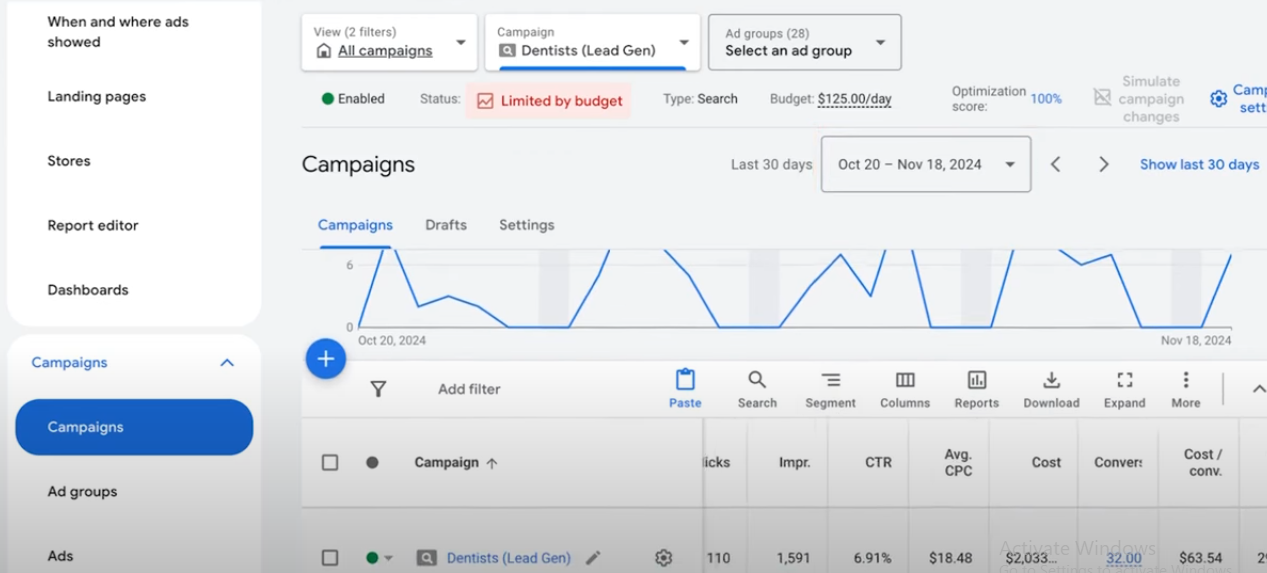Click the Campaign settings gear icon at top right
This screenshot has height=573, width=1267.
click(x=1218, y=99)
